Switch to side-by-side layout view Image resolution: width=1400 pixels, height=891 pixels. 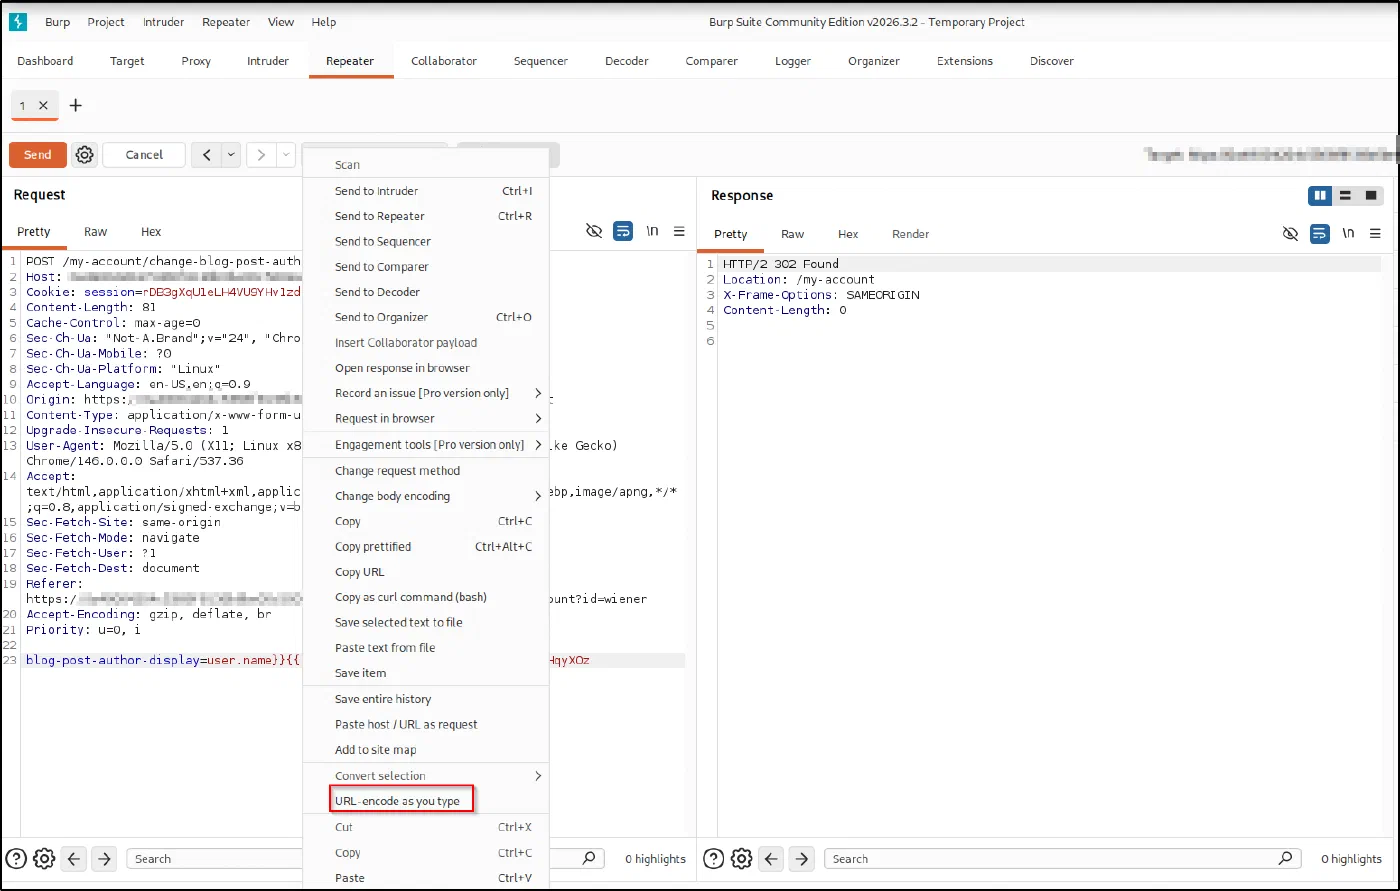click(x=1320, y=196)
